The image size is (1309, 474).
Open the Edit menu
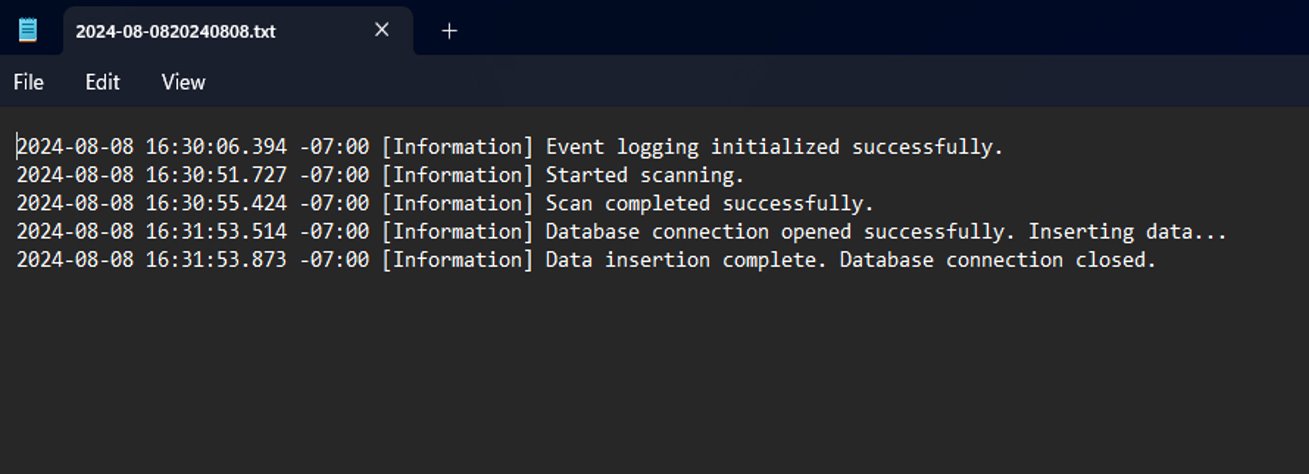click(x=102, y=82)
